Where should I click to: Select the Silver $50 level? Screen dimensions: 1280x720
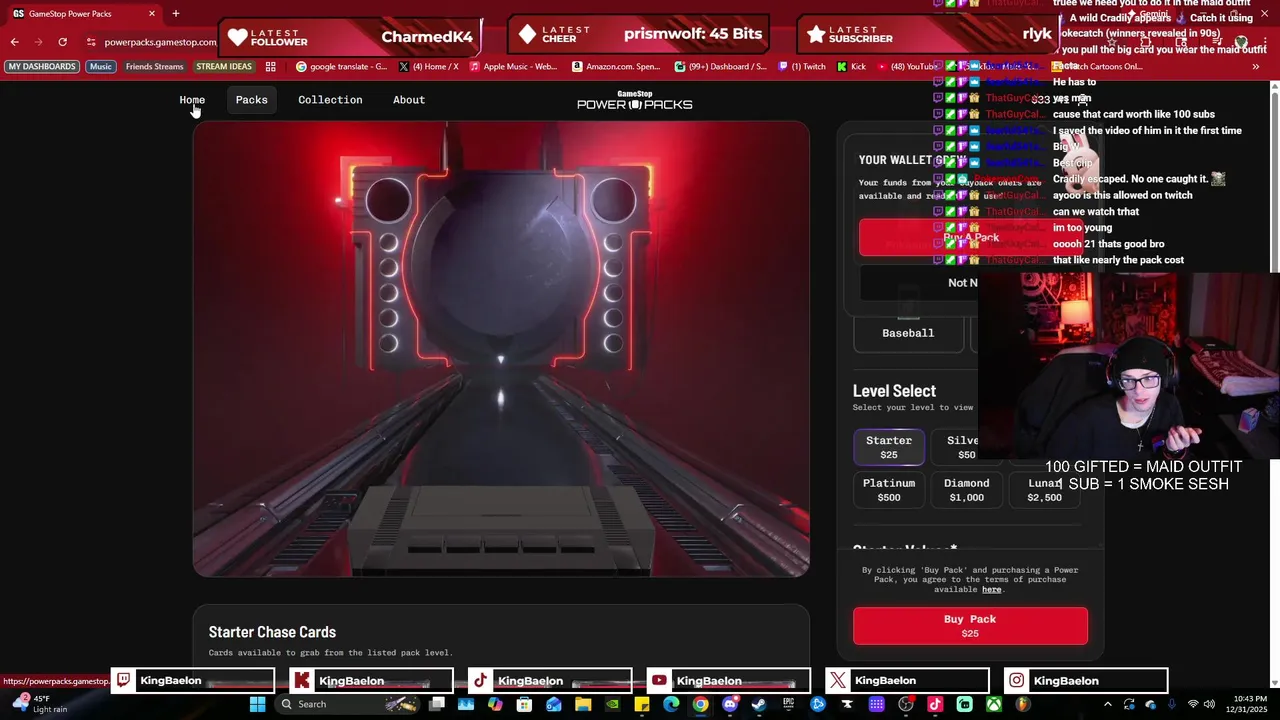(966, 447)
